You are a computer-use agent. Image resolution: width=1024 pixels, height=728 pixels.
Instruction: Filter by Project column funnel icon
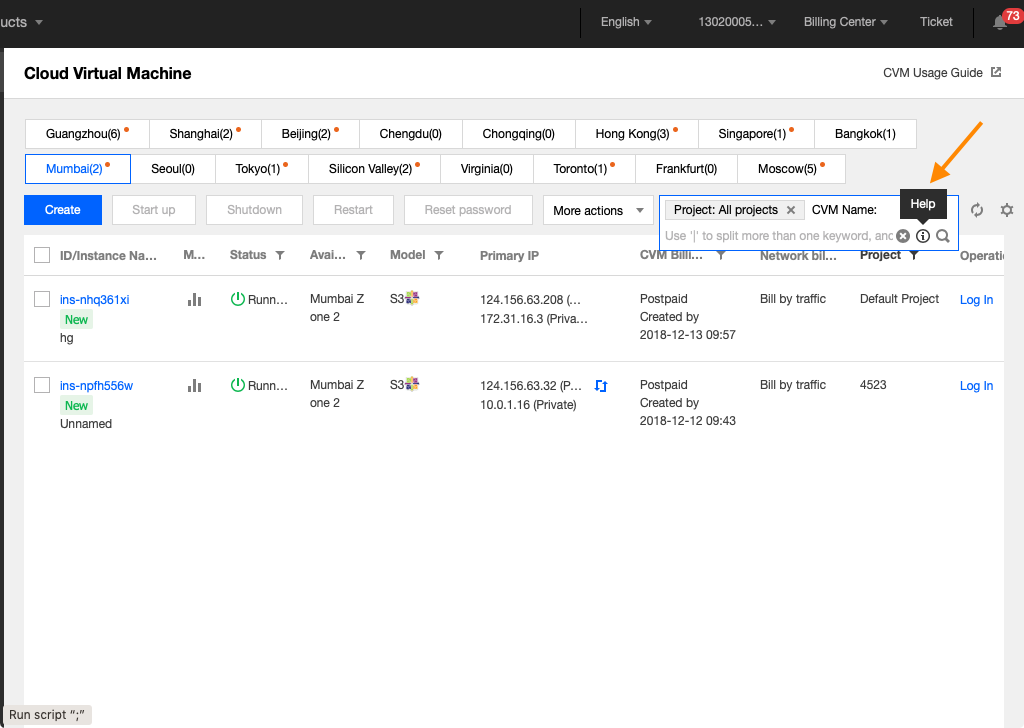(x=914, y=255)
